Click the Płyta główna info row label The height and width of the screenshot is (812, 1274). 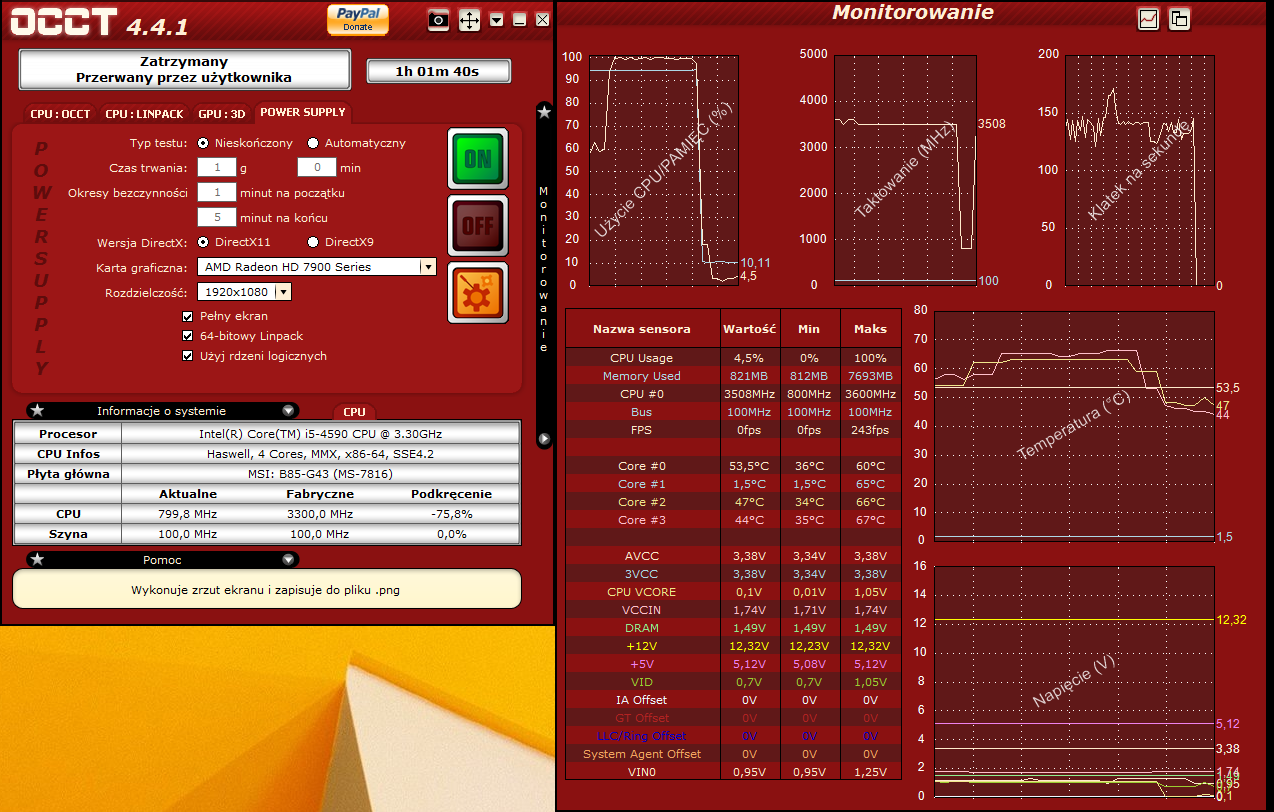pos(68,474)
